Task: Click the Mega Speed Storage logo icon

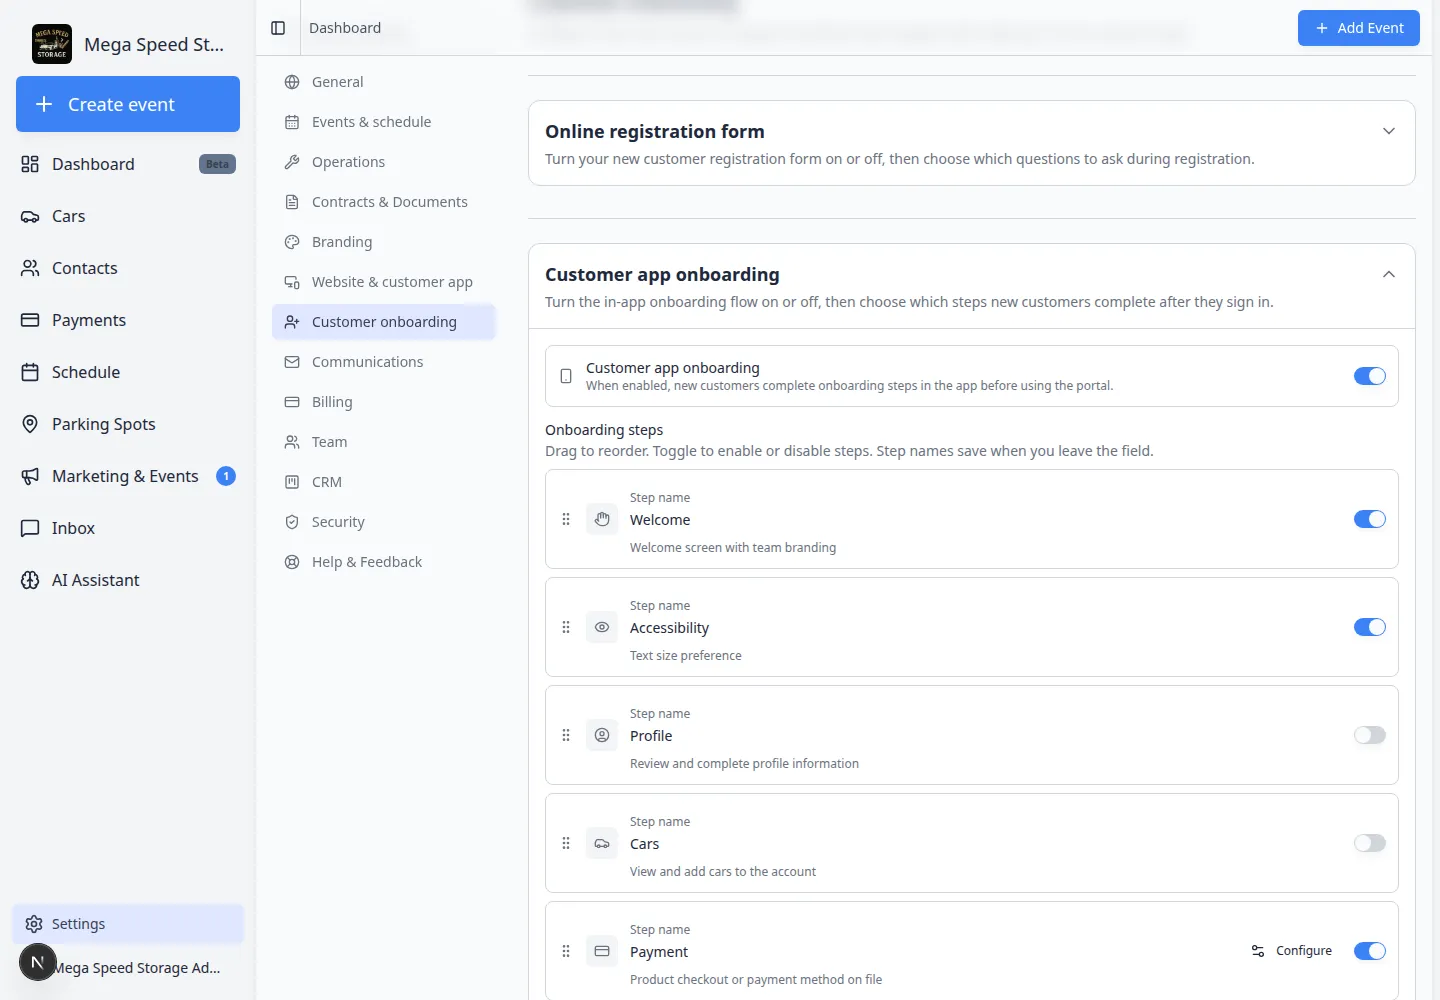Action: 52,44
